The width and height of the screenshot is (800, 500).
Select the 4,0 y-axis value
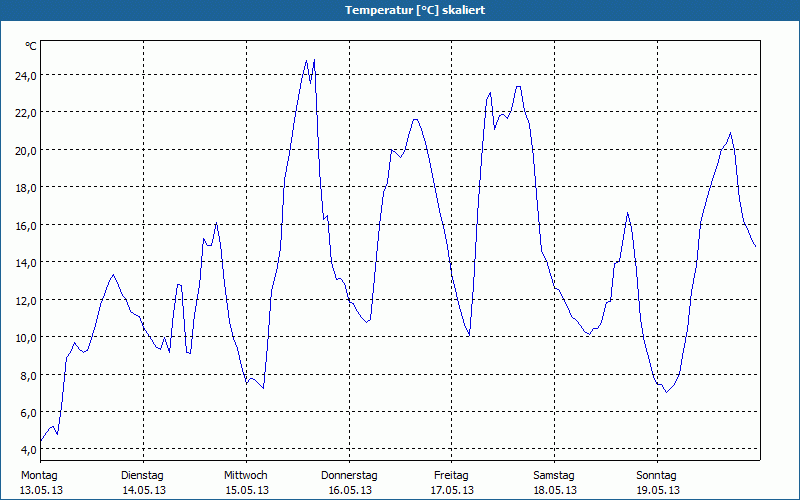click(x=28, y=450)
